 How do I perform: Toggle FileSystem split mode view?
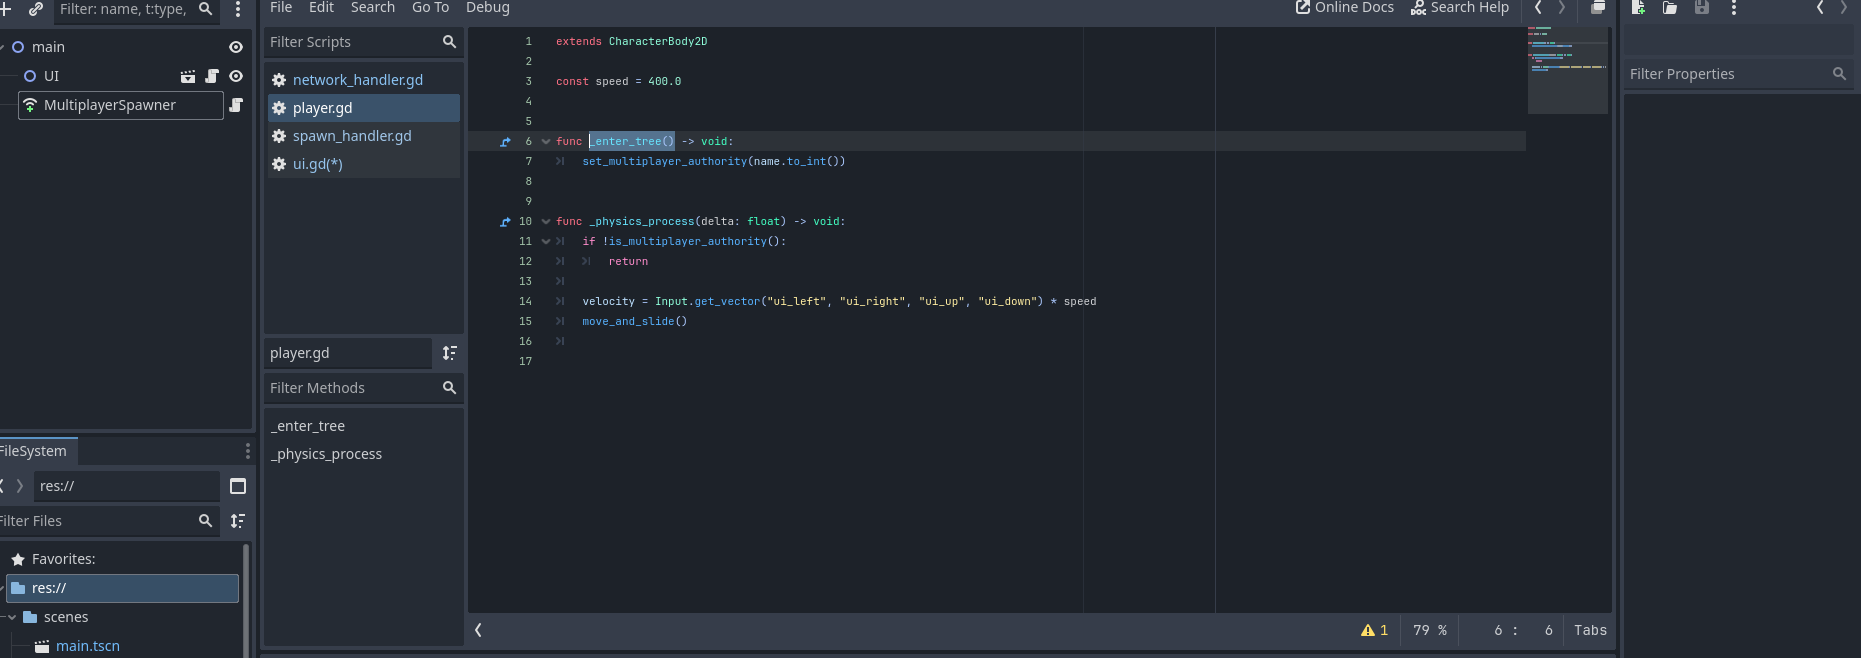click(x=238, y=486)
